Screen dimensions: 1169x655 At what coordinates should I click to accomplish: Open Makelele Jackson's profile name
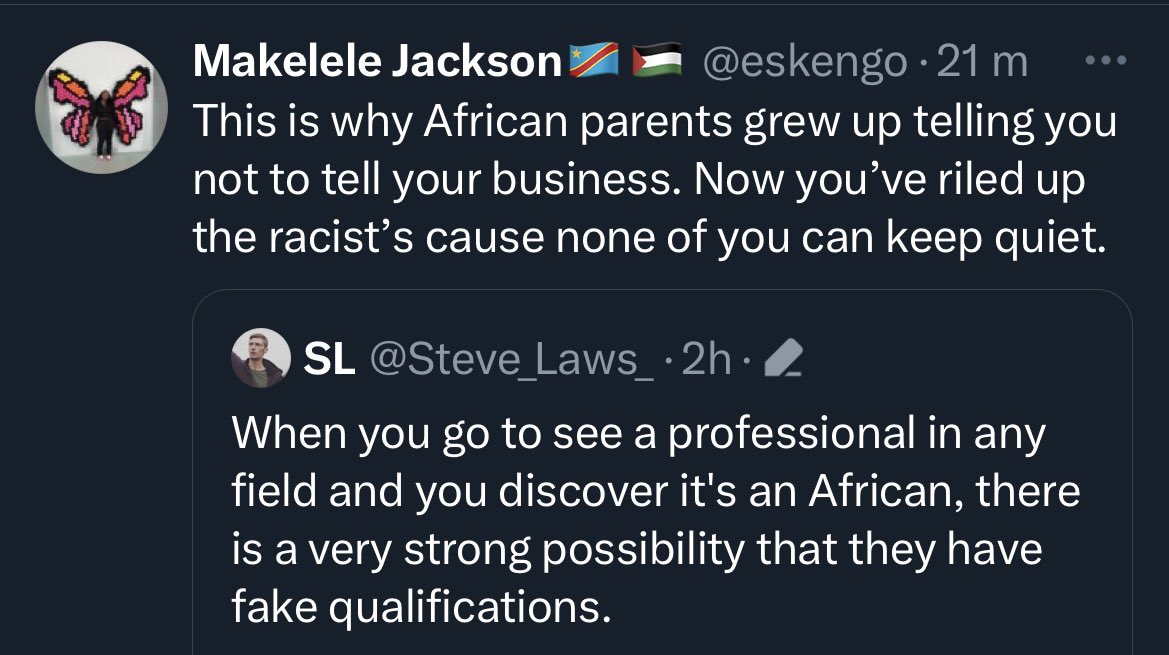coord(377,63)
